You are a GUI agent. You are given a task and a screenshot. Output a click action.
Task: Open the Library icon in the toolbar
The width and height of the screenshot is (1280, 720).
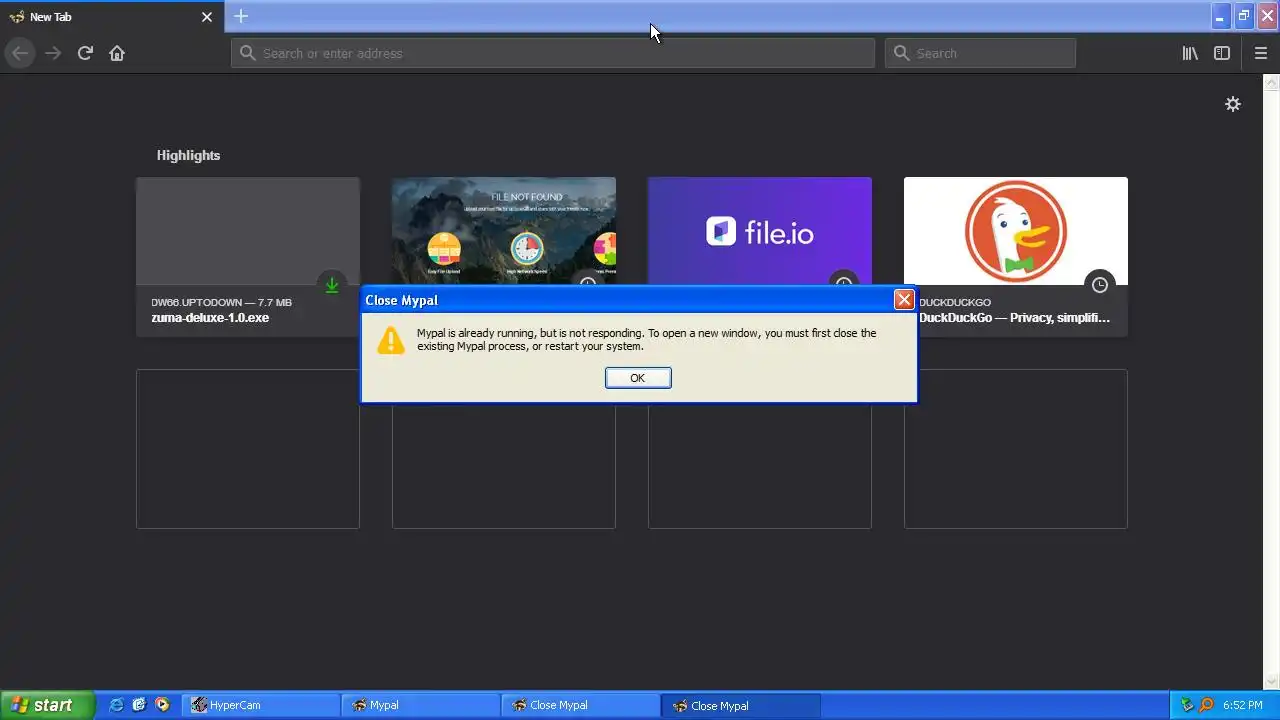point(1190,53)
